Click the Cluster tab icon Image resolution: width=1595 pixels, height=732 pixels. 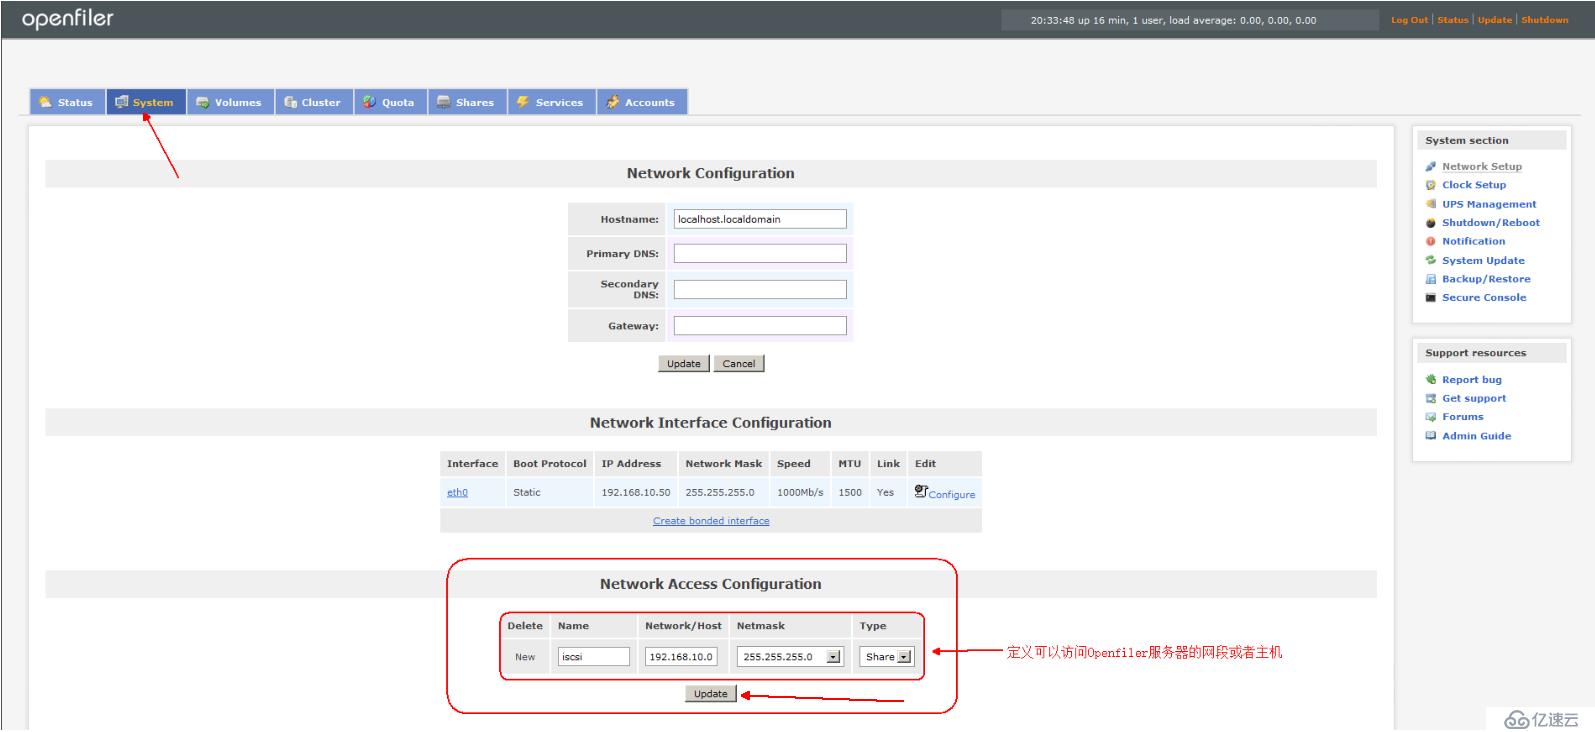click(290, 102)
